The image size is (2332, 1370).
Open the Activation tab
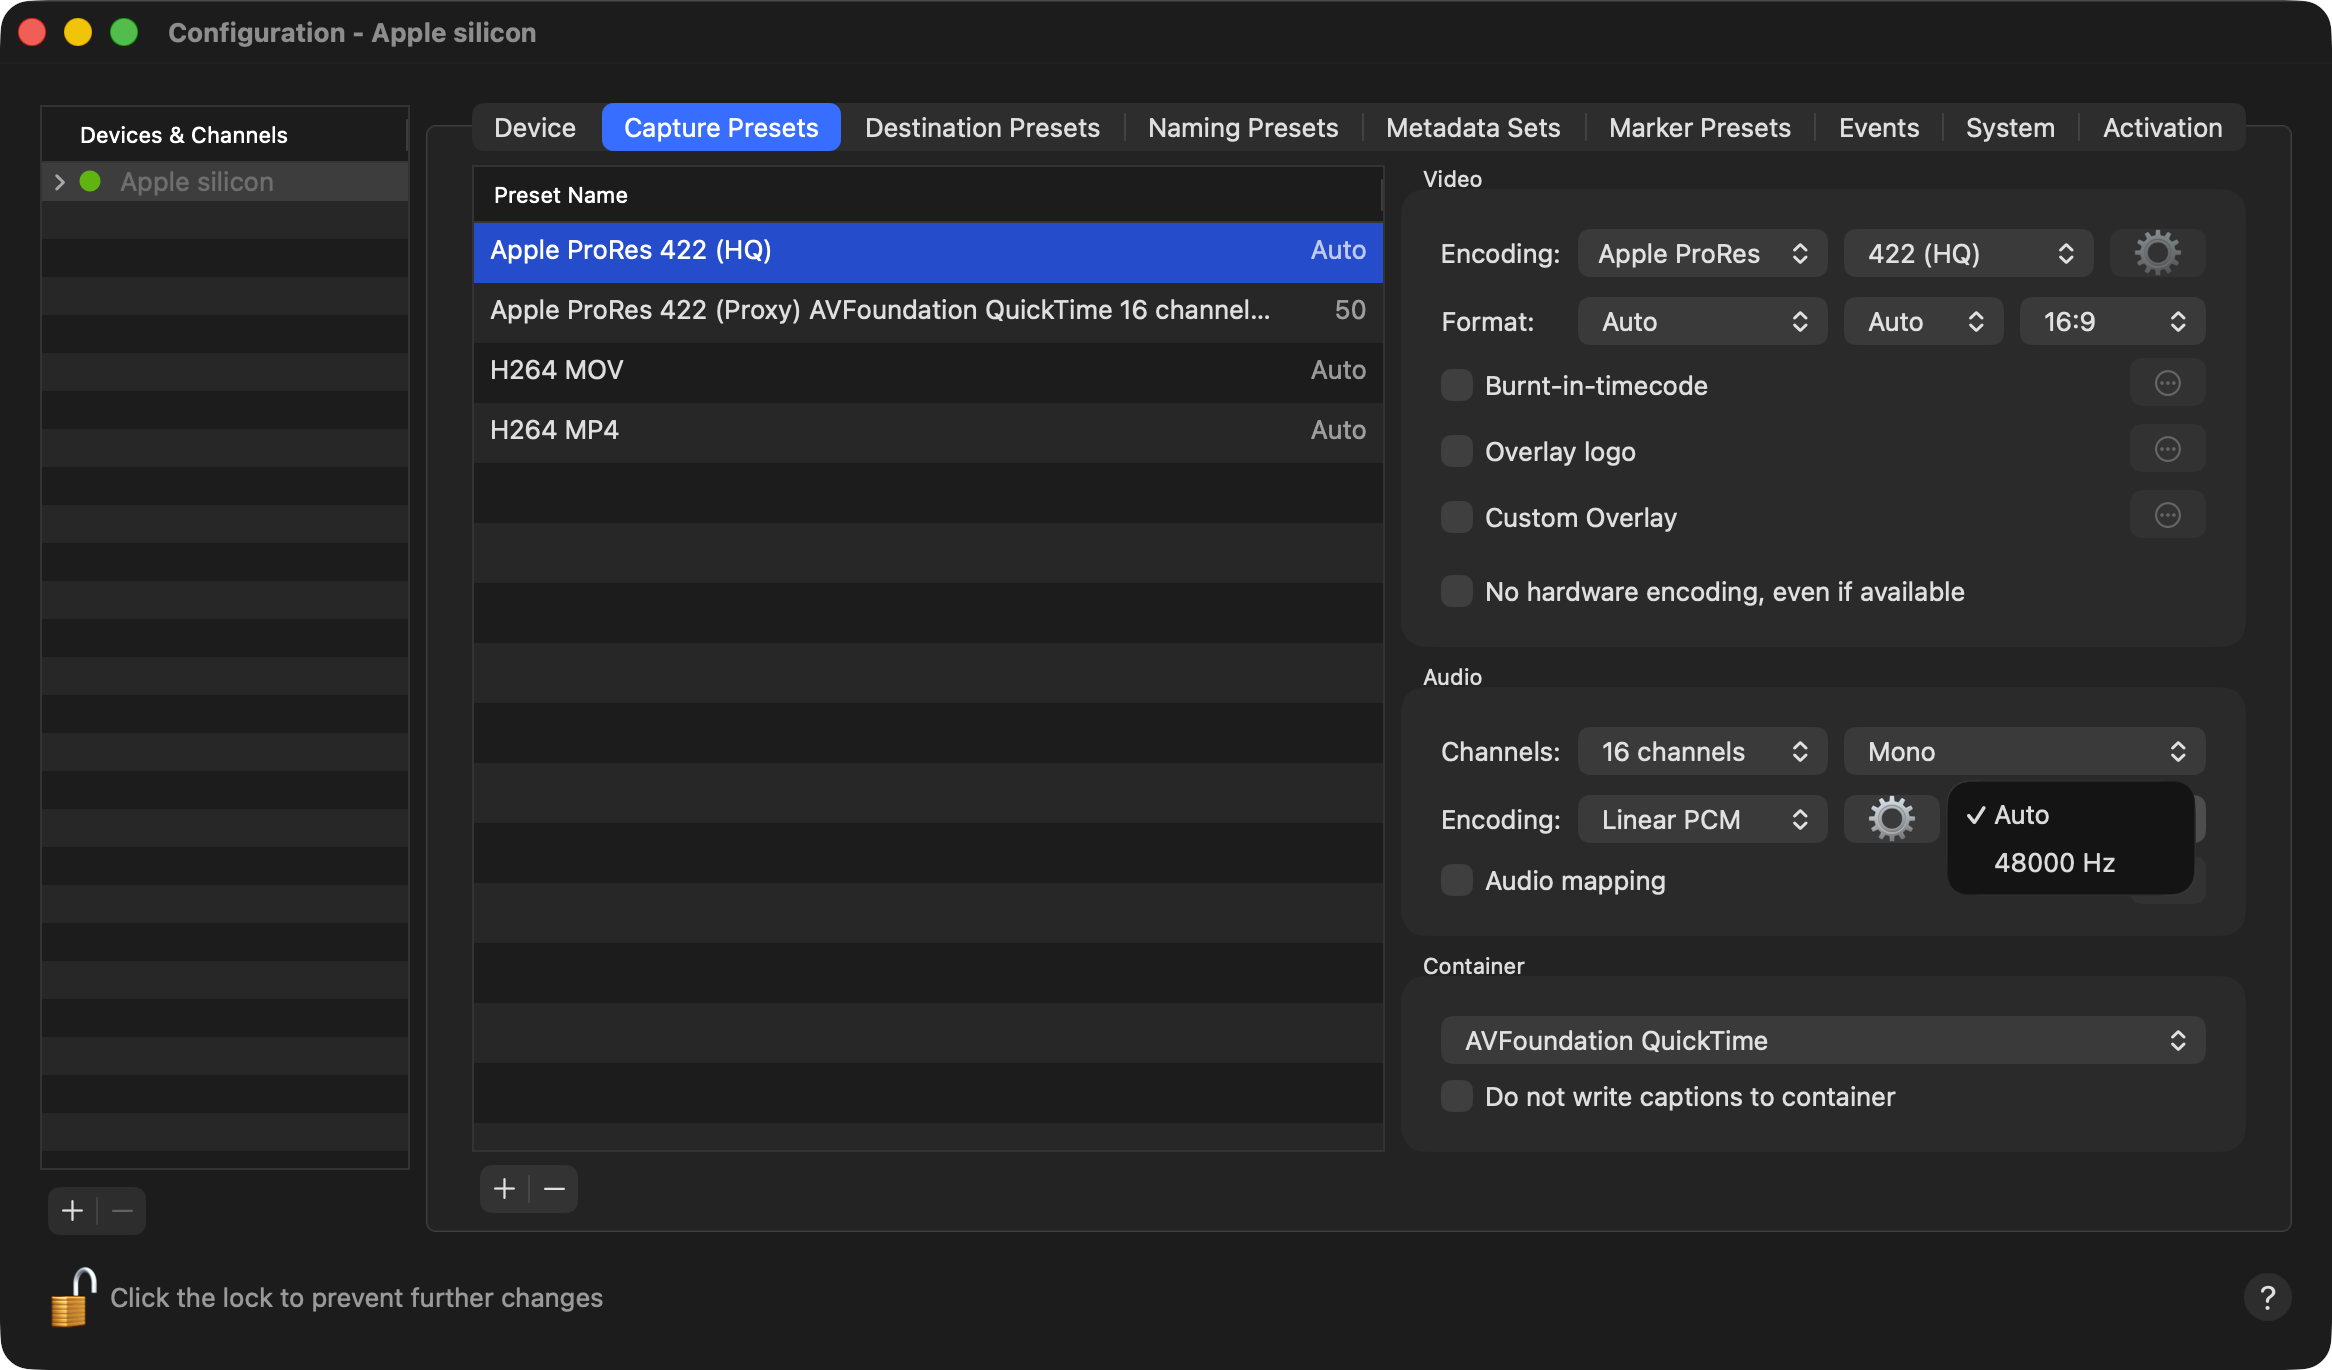tap(2162, 127)
